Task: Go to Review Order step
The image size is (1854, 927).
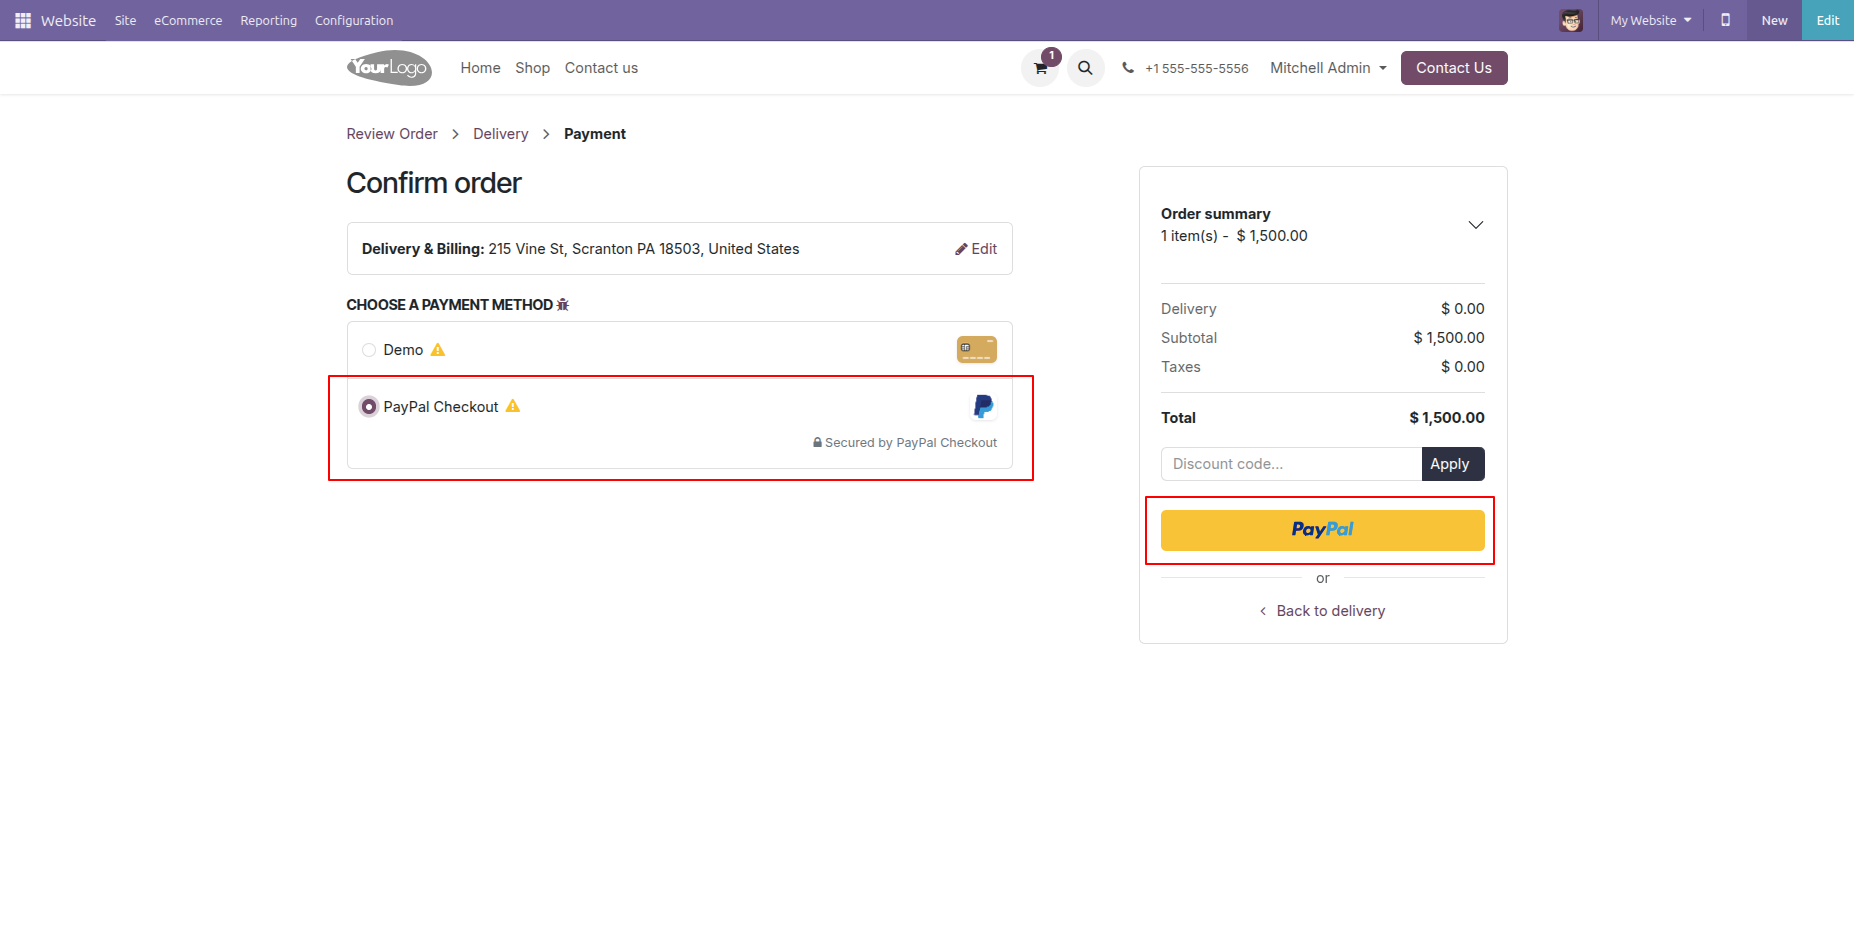Action: (x=392, y=134)
